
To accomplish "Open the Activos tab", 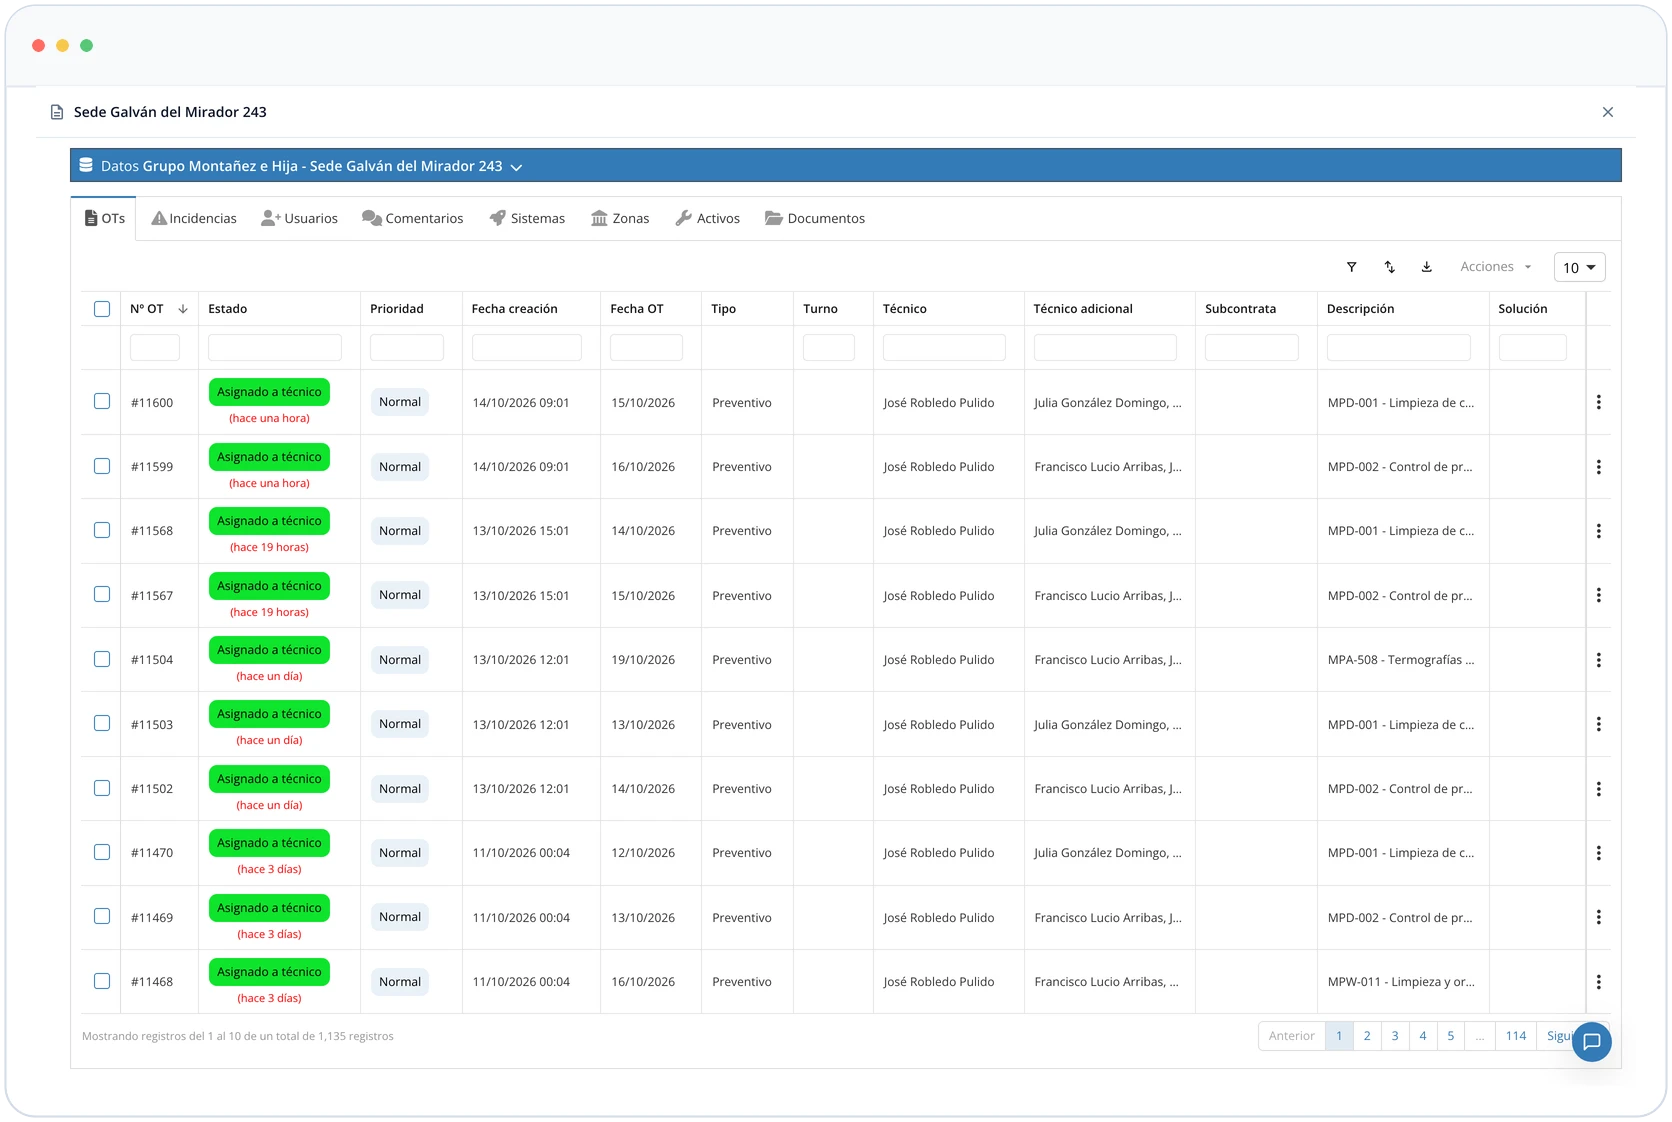I will point(707,218).
